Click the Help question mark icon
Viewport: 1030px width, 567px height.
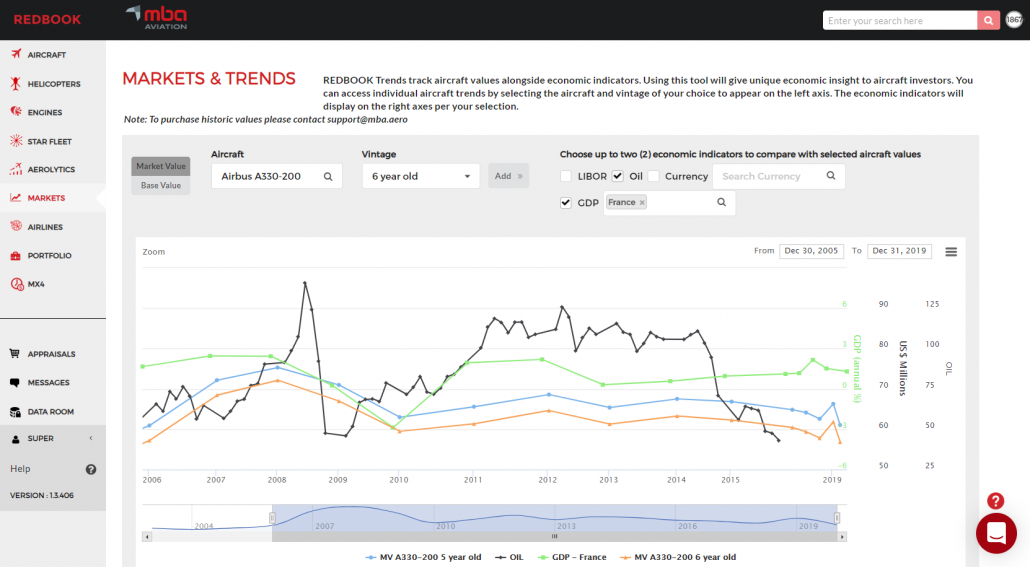(91, 469)
